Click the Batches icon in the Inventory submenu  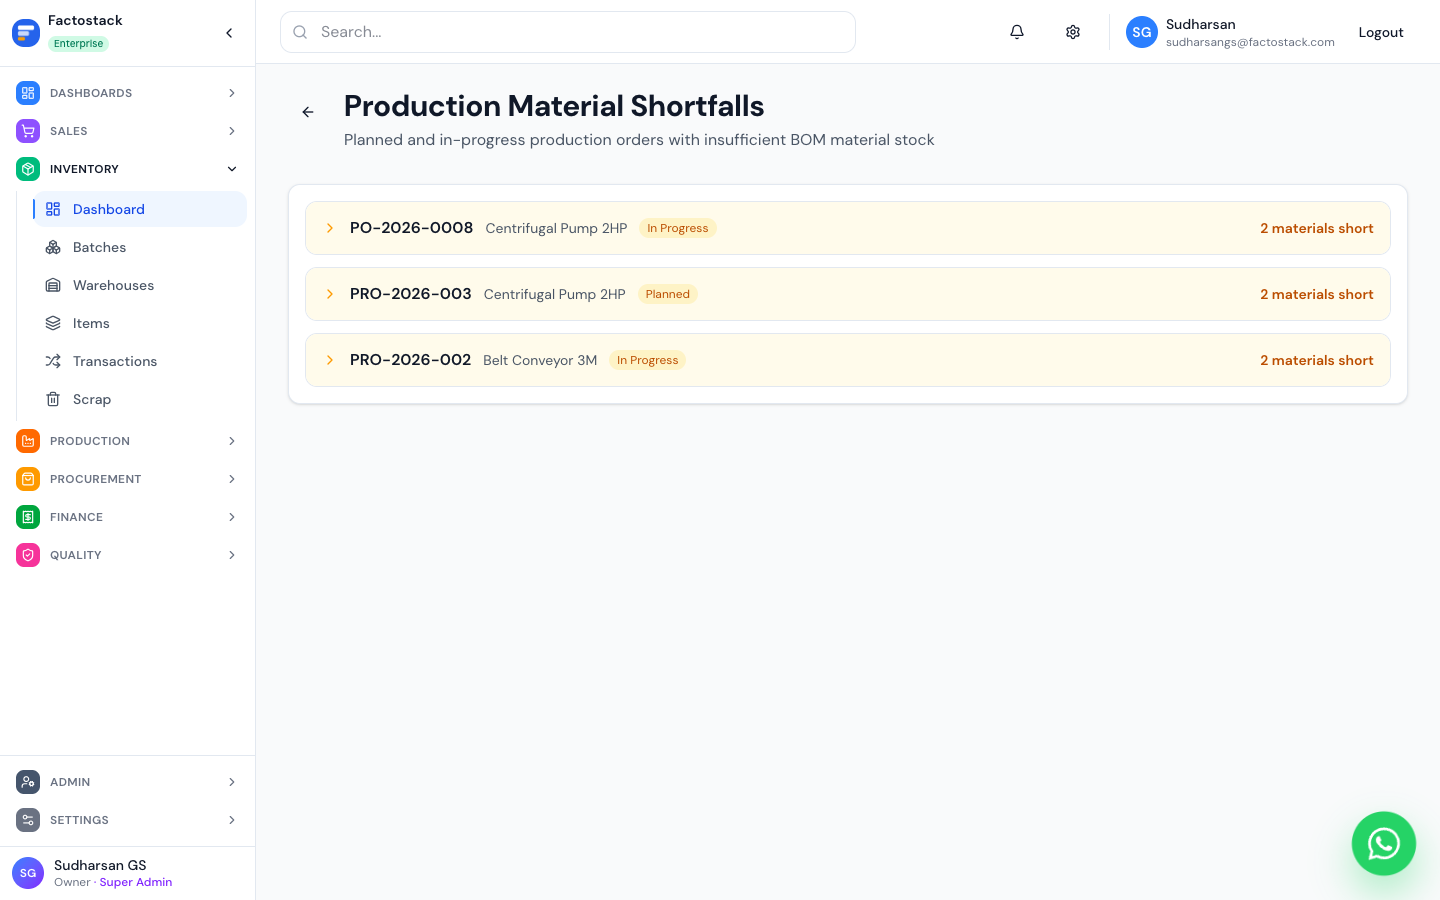[x=53, y=247]
